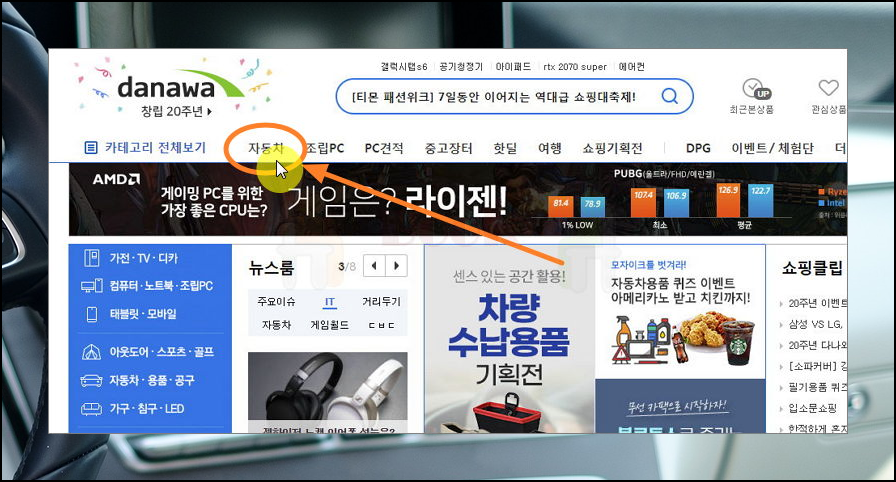Open 카테고리 전체보기 menu

point(155,148)
